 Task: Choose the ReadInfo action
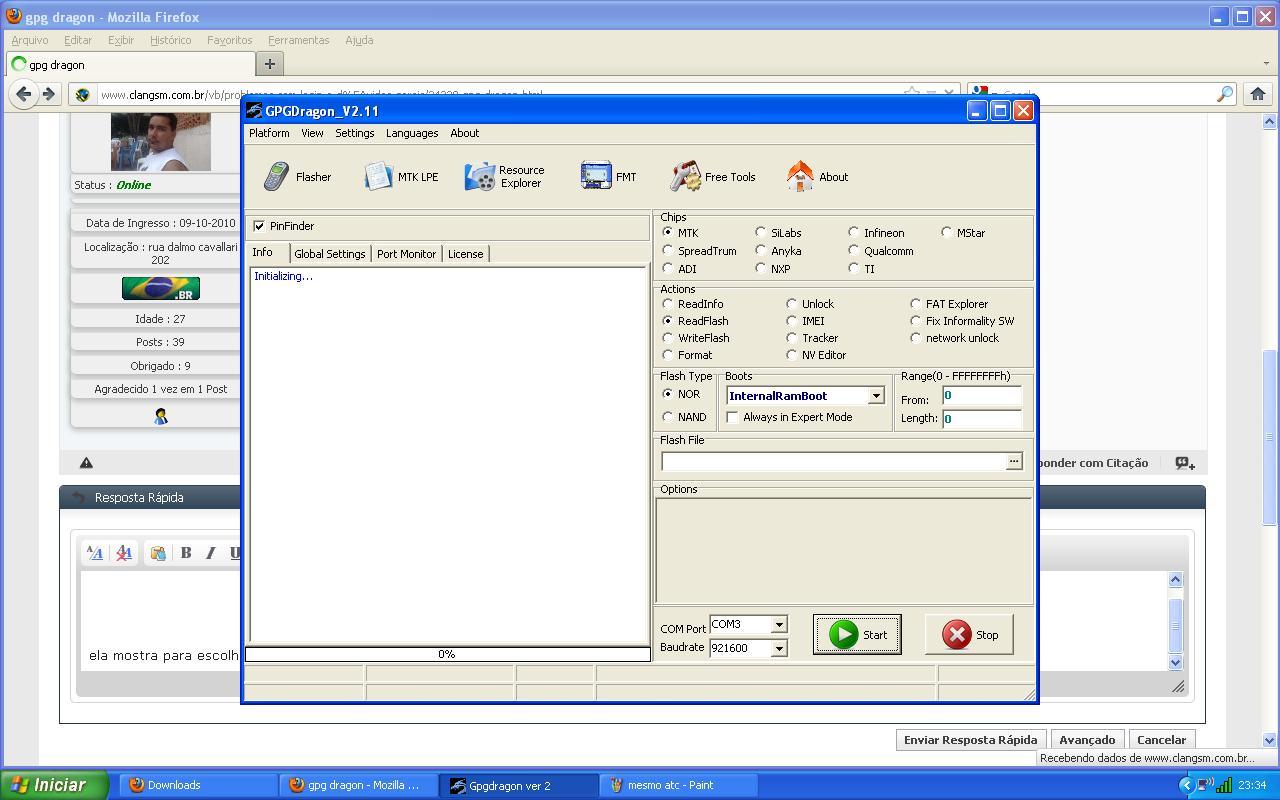(668, 304)
